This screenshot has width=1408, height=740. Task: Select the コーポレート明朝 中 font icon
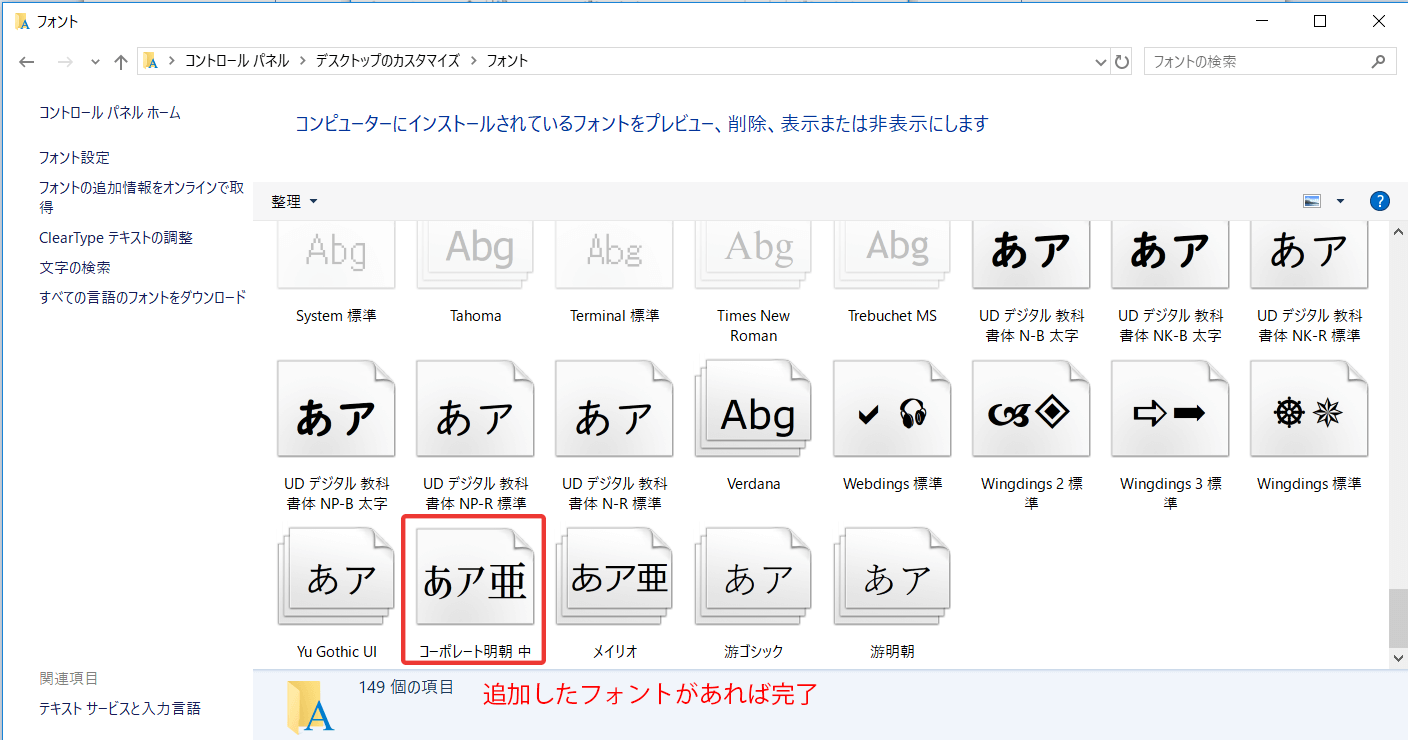click(x=474, y=581)
